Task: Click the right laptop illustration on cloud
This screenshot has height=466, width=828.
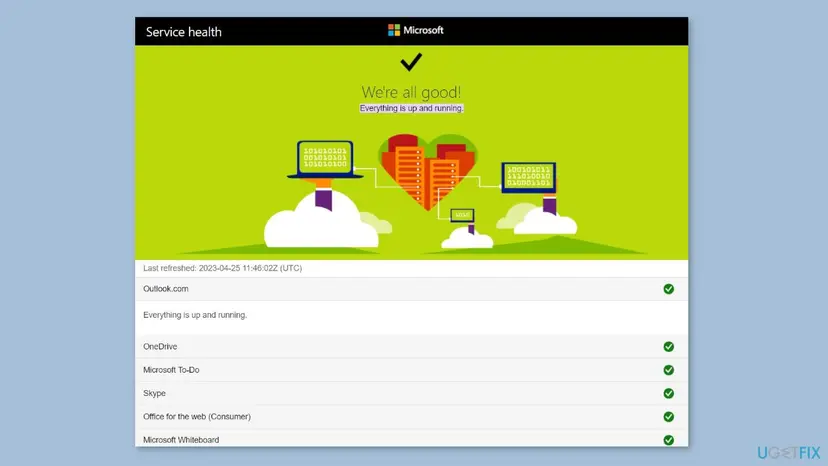Action: (x=529, y=178)
